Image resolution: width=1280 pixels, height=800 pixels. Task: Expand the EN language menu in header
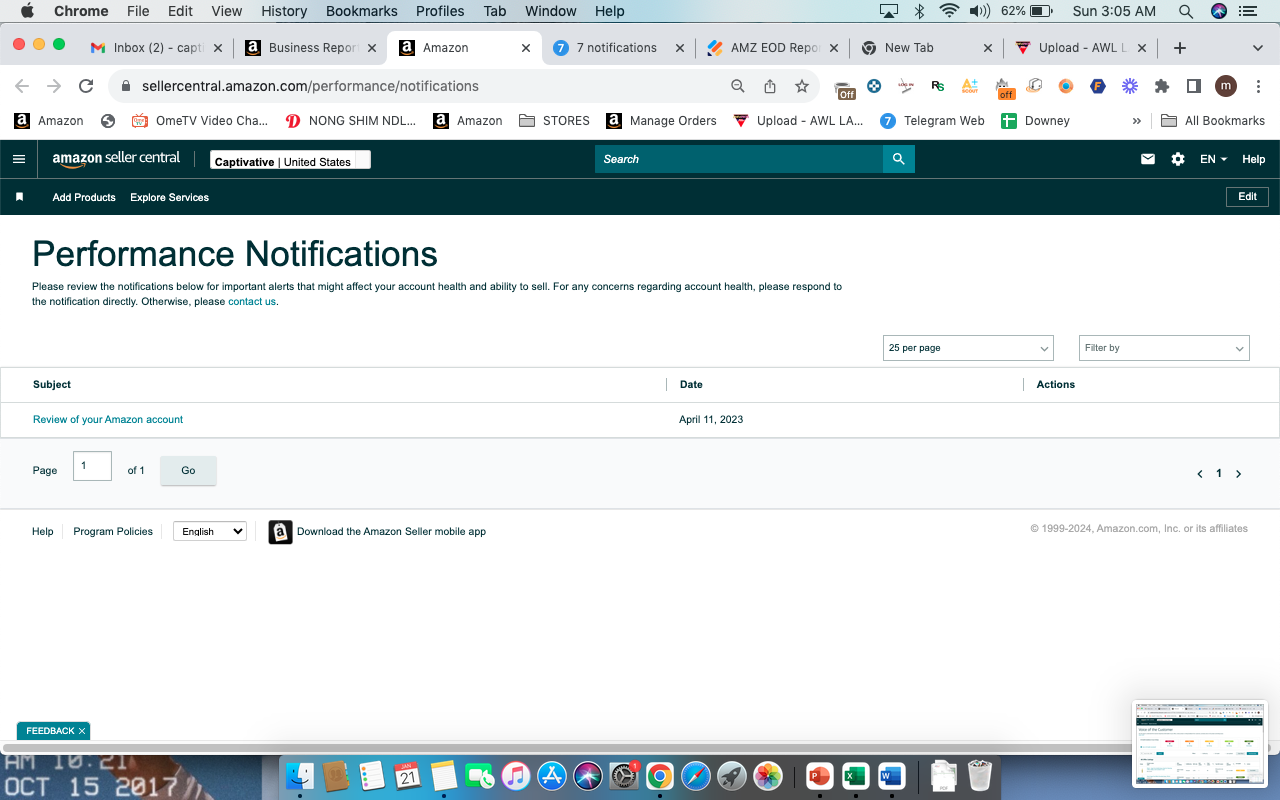pos(1213,159)
